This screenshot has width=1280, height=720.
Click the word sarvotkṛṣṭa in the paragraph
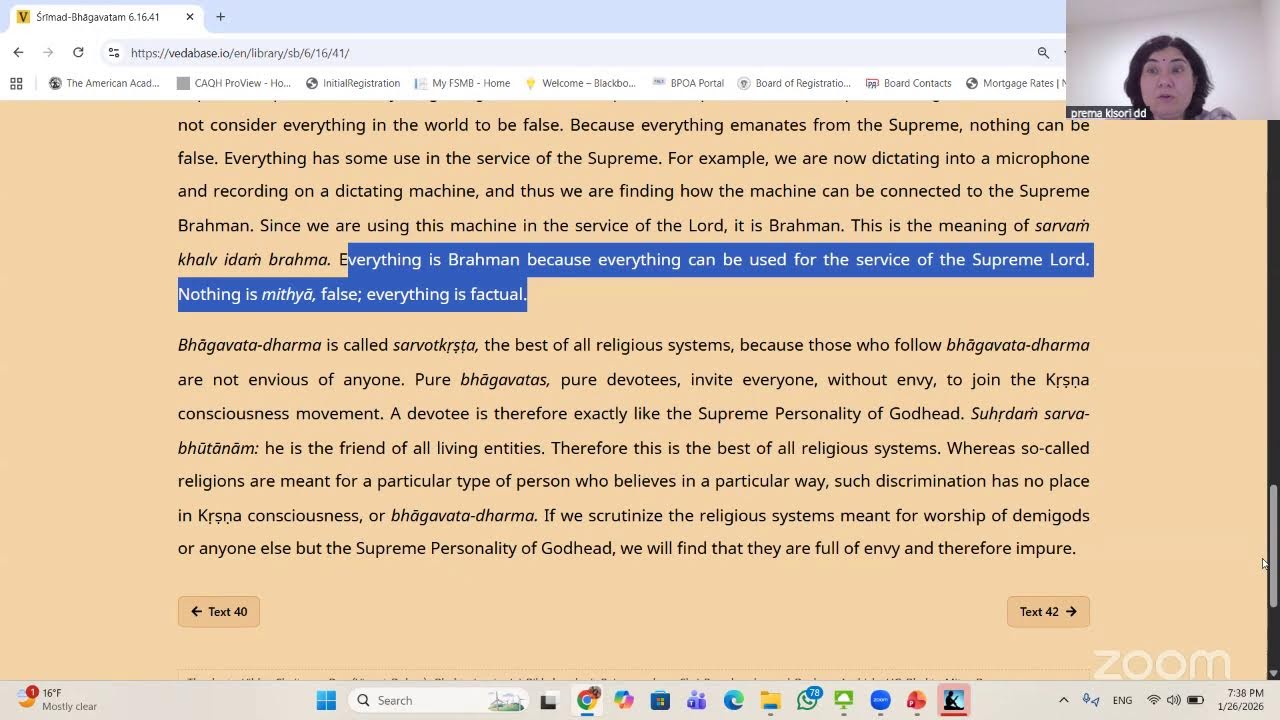click(435, 346)
